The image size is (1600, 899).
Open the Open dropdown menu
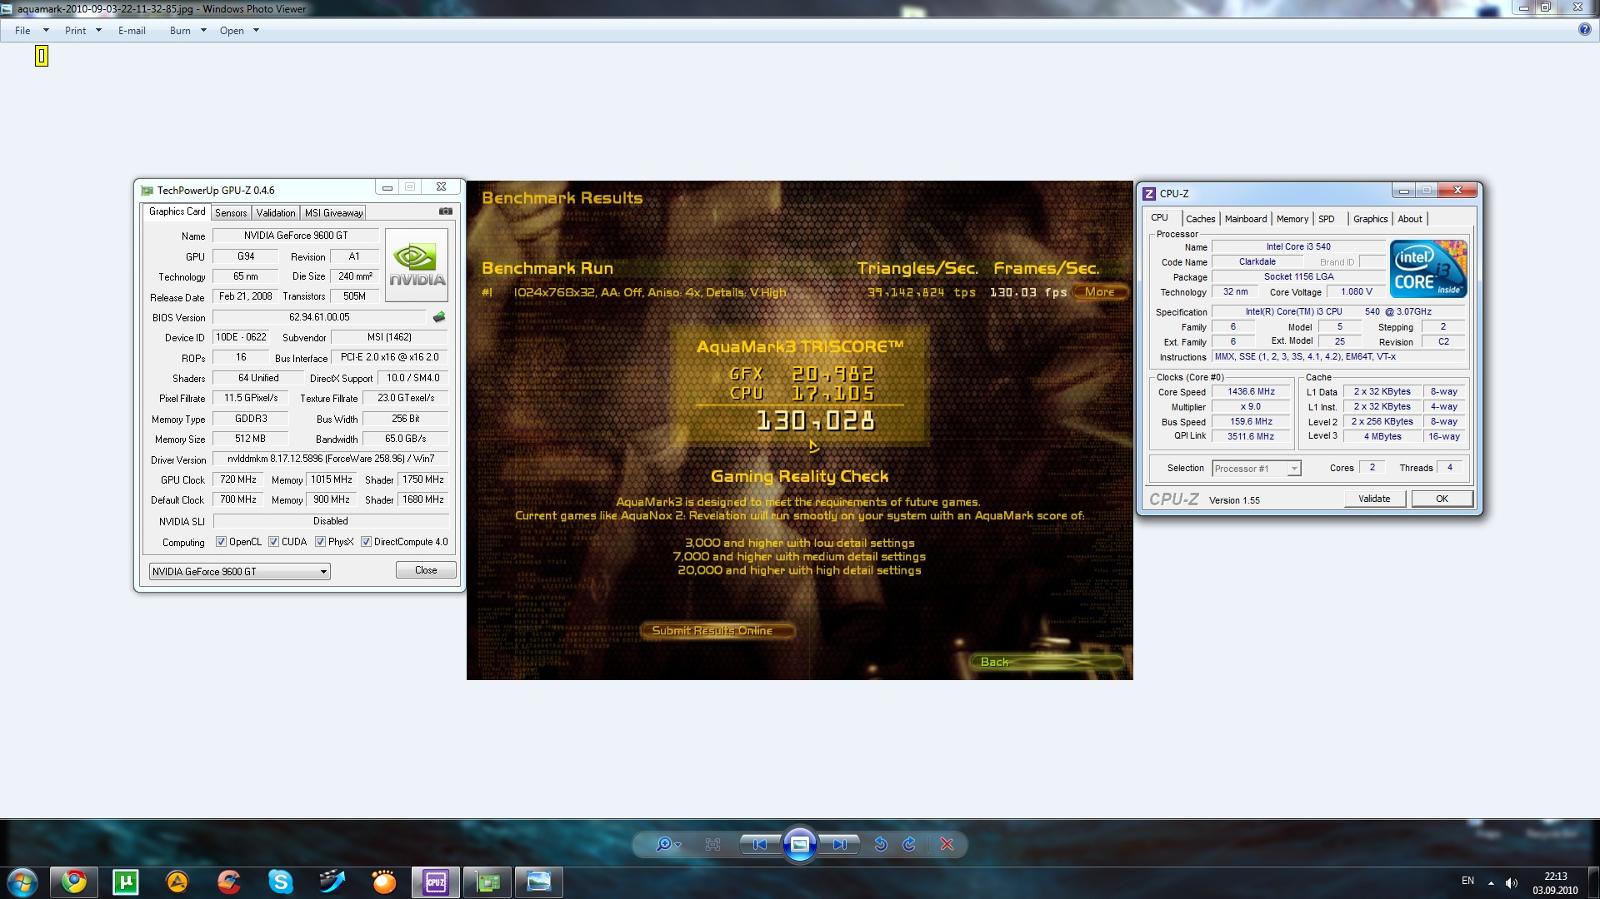coord(240,30)
